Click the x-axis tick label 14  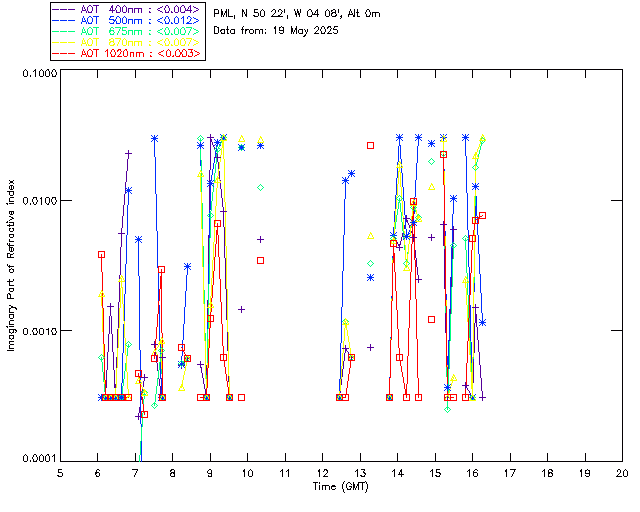(x=398, y=473)
